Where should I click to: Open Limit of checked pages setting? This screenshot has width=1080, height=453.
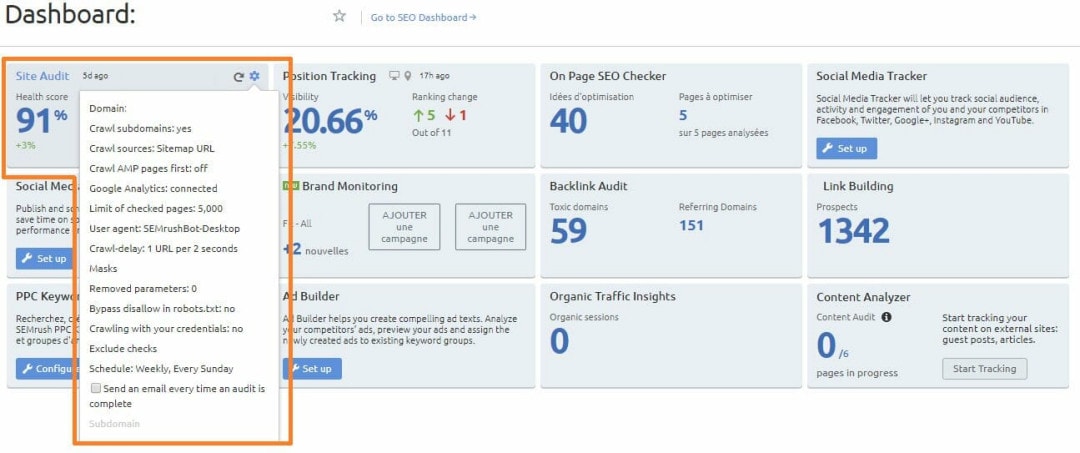click(x=156, y=208)
